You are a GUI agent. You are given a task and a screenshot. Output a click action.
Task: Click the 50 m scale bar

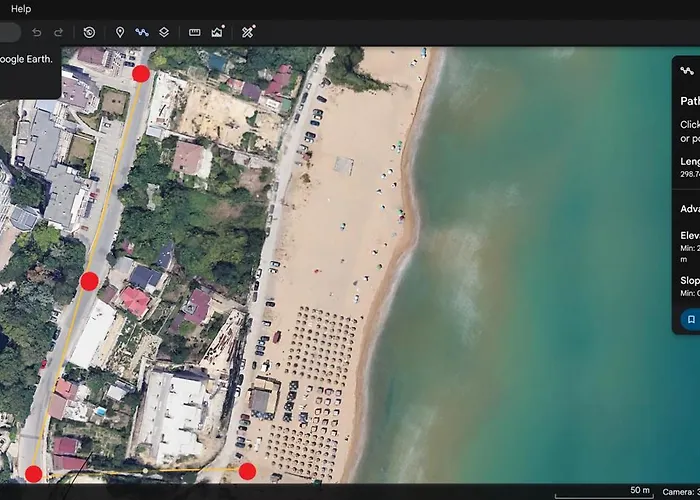[x=600, y=492]
